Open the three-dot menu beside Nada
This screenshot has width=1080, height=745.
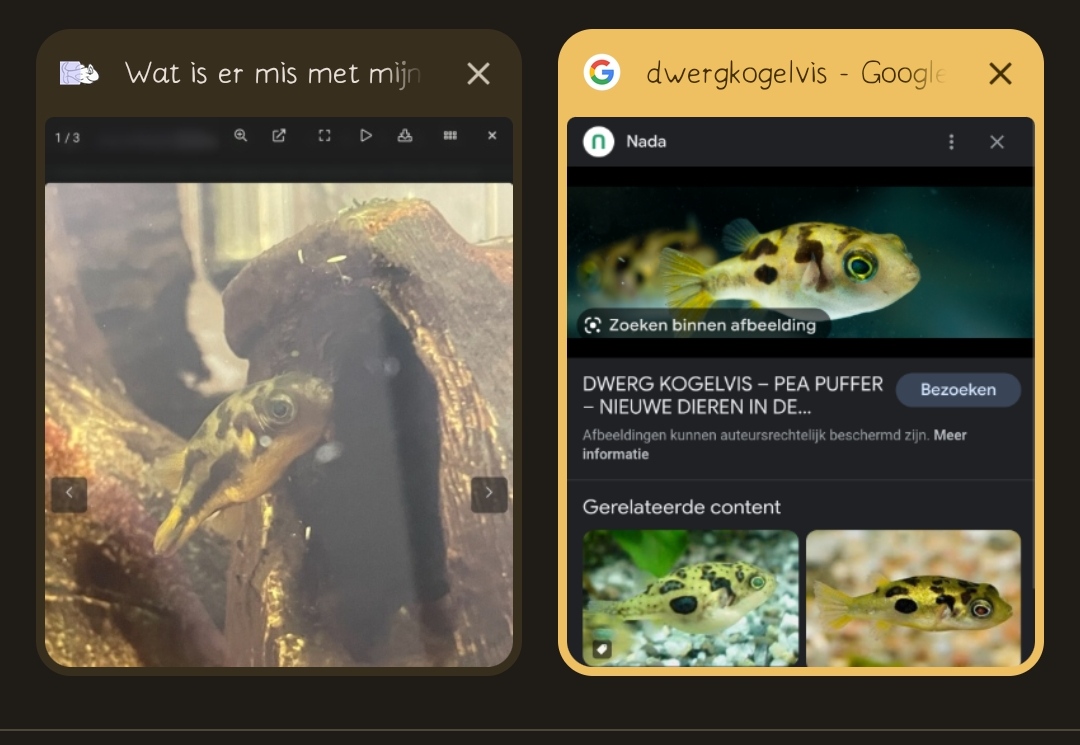pos(951,142)
